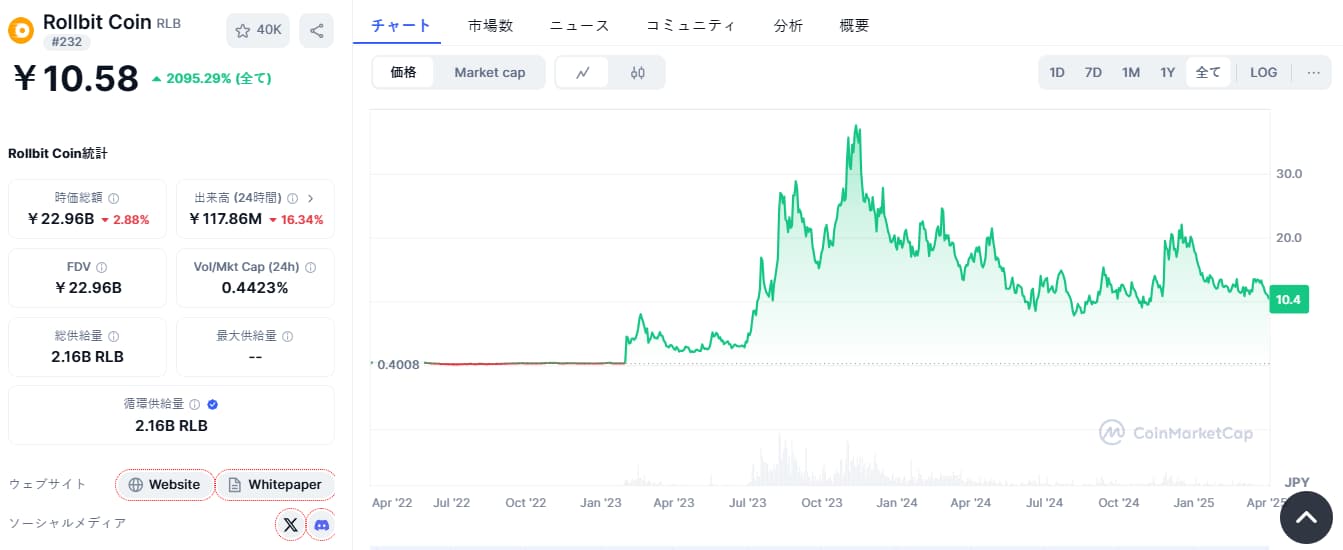1343x550 pixels.
Task: Switch chart to candlestick view icon
Action: 637,72
